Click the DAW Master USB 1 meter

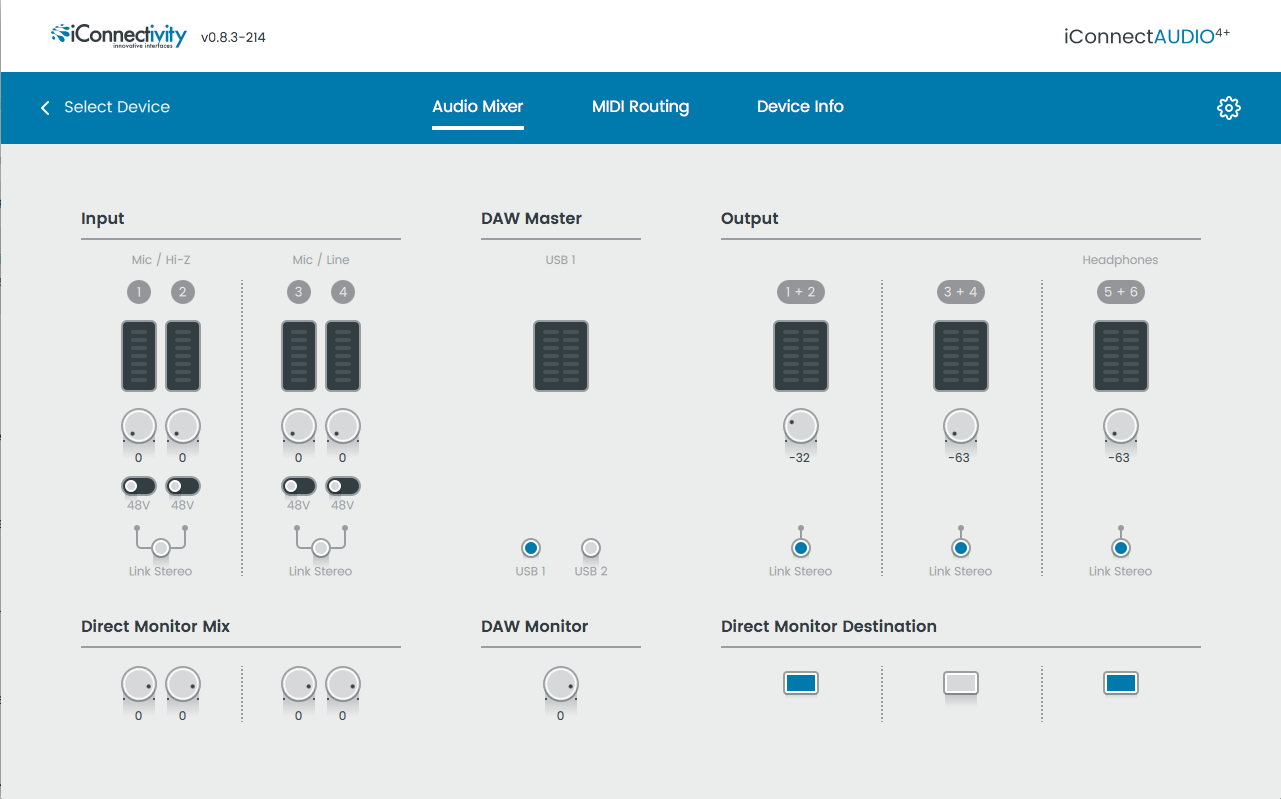point(561,356)
